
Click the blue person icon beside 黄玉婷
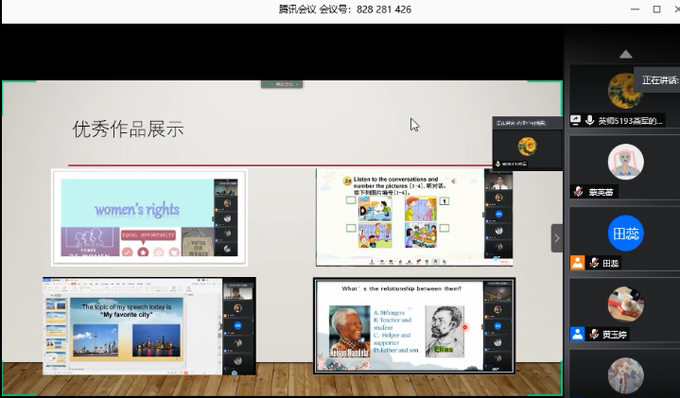(x=577, y=333)
